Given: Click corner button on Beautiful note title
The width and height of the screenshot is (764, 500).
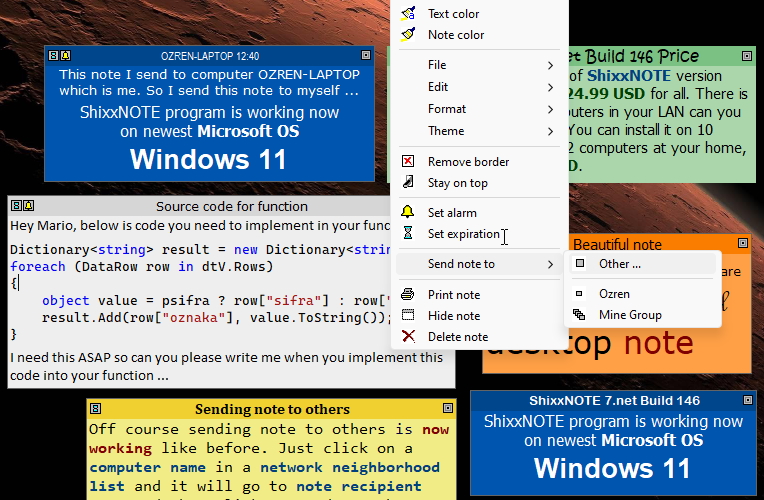Looking at the screenshot, I should pos(743,243).
